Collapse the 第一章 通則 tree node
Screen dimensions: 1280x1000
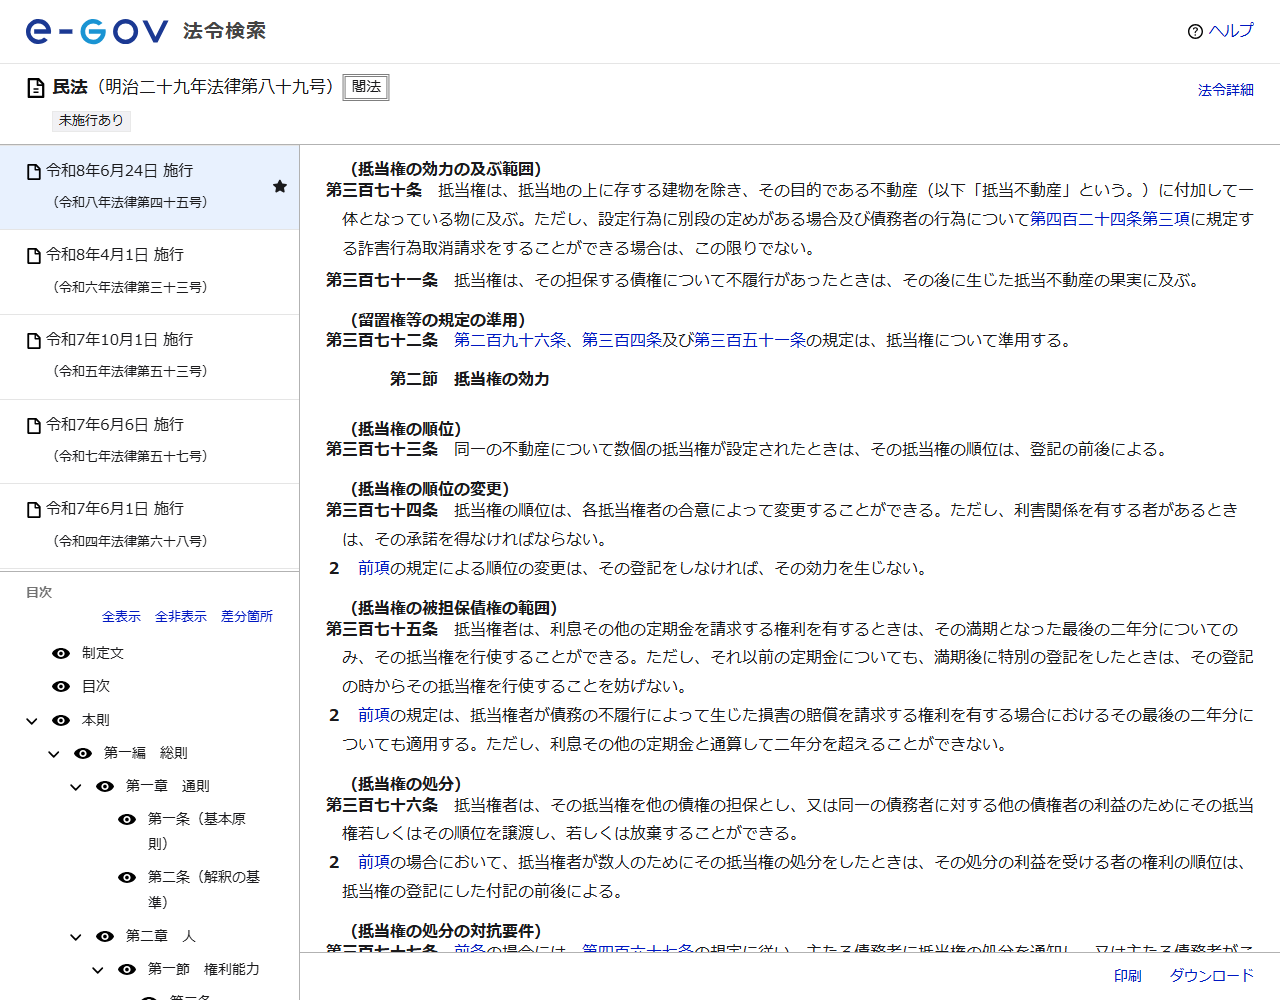[76, 787]
